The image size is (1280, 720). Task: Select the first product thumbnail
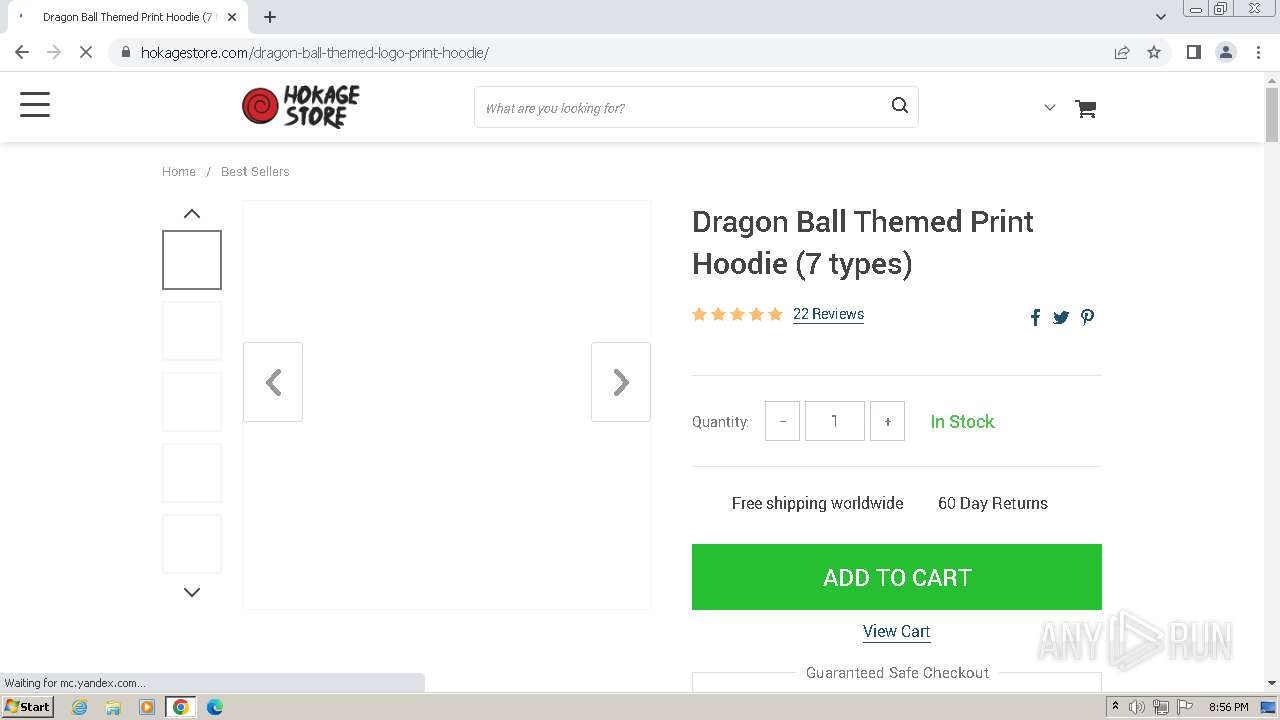point(192,260)
